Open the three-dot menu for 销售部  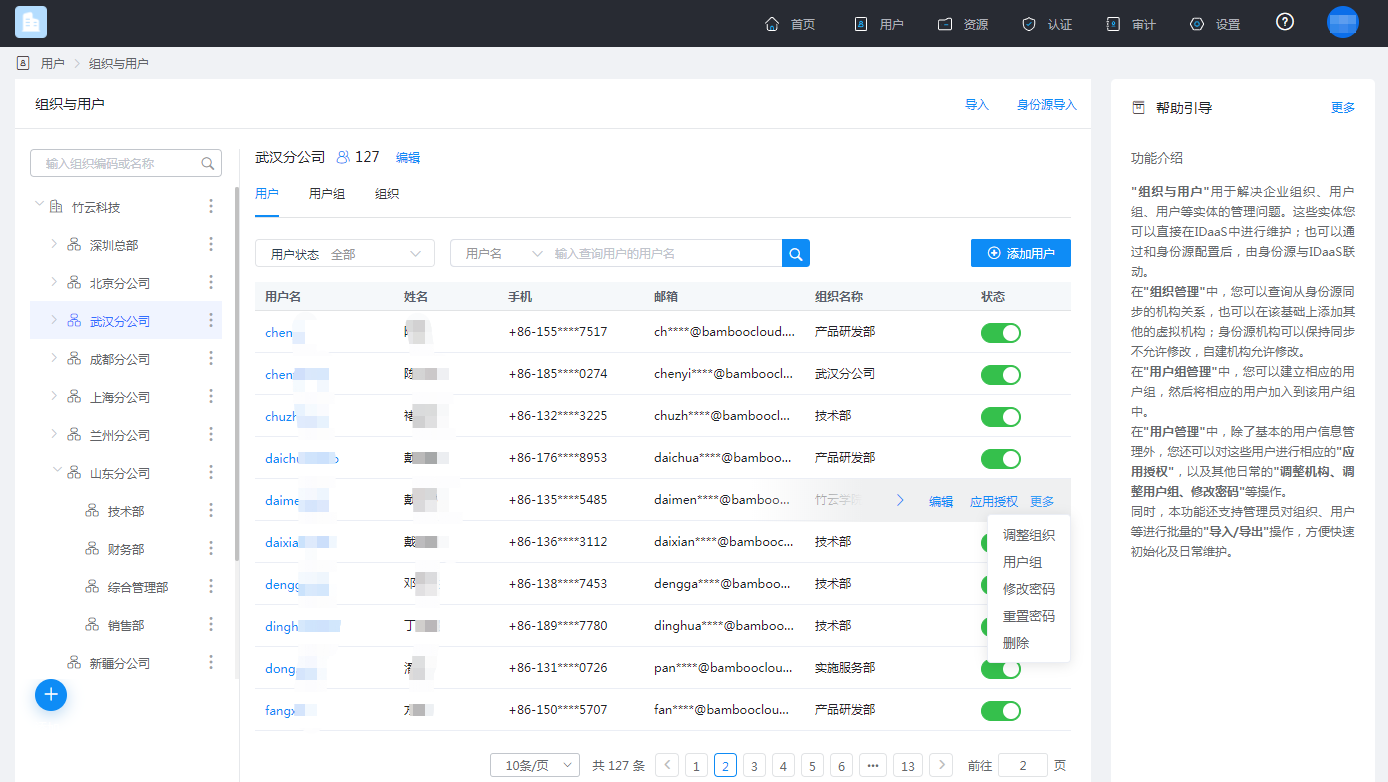tap(211, 625)
